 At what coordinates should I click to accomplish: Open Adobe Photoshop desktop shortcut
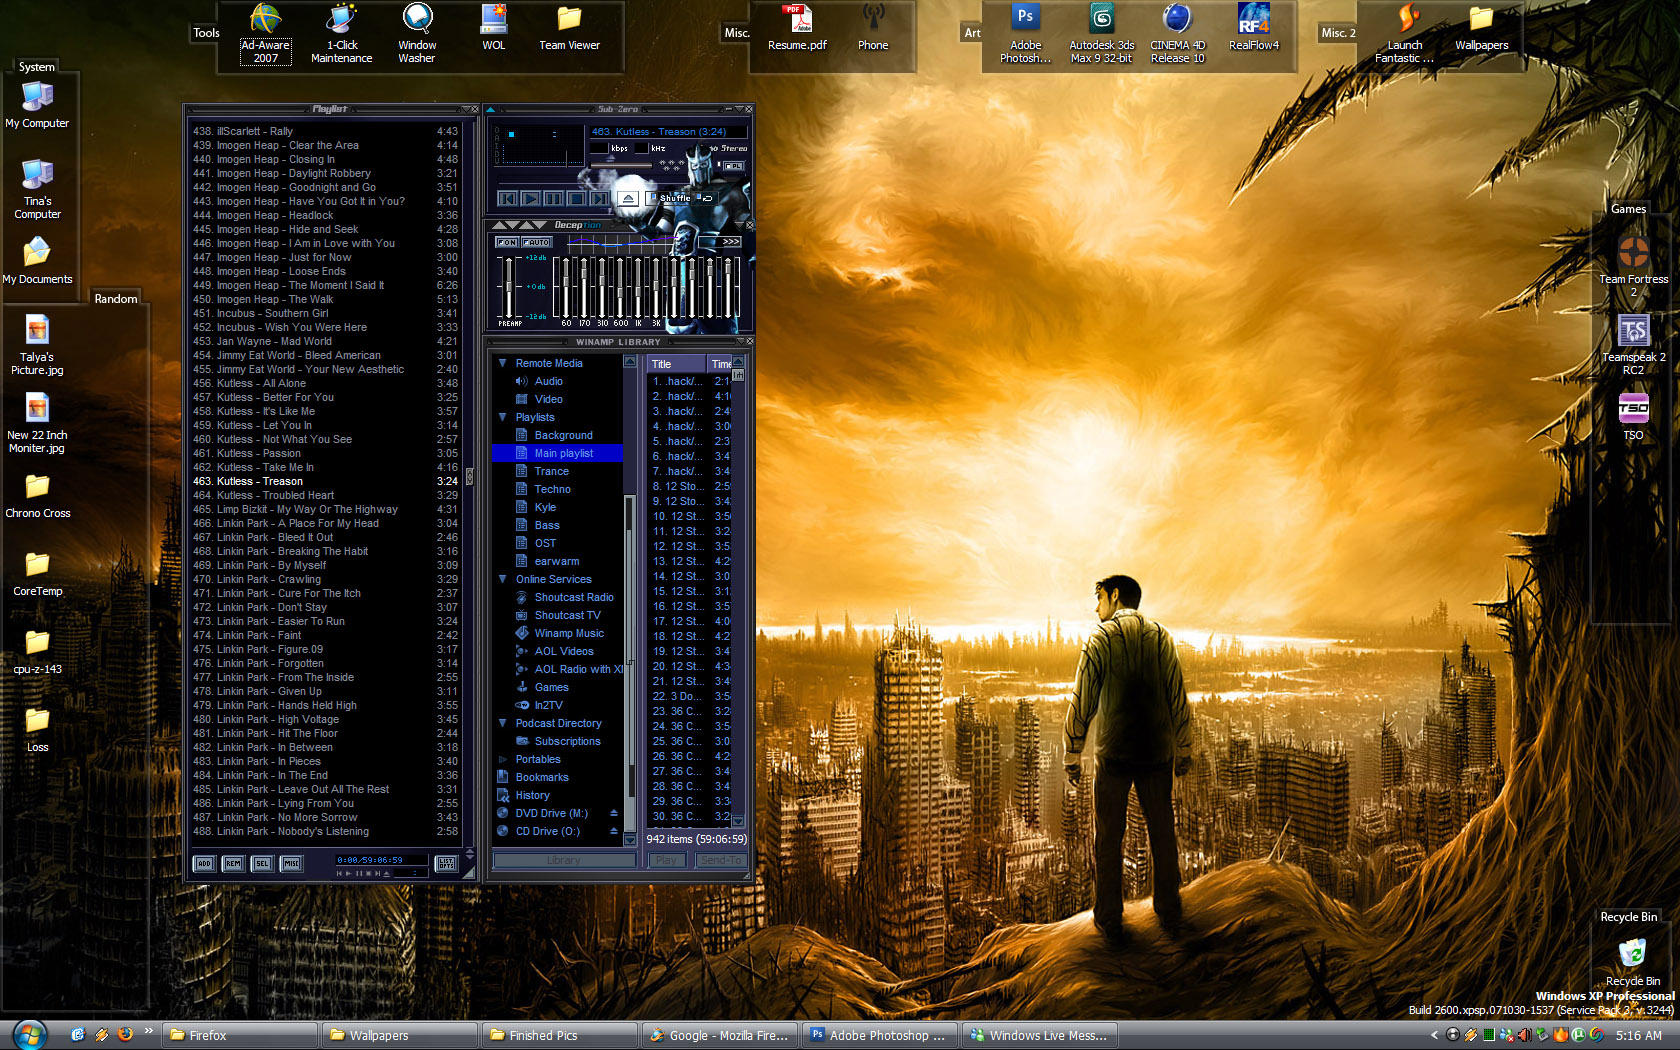point(1026,34)
